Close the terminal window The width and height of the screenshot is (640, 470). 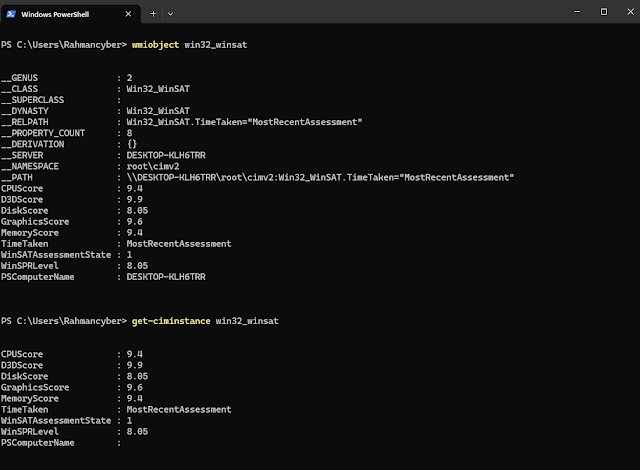pos(630,12)
